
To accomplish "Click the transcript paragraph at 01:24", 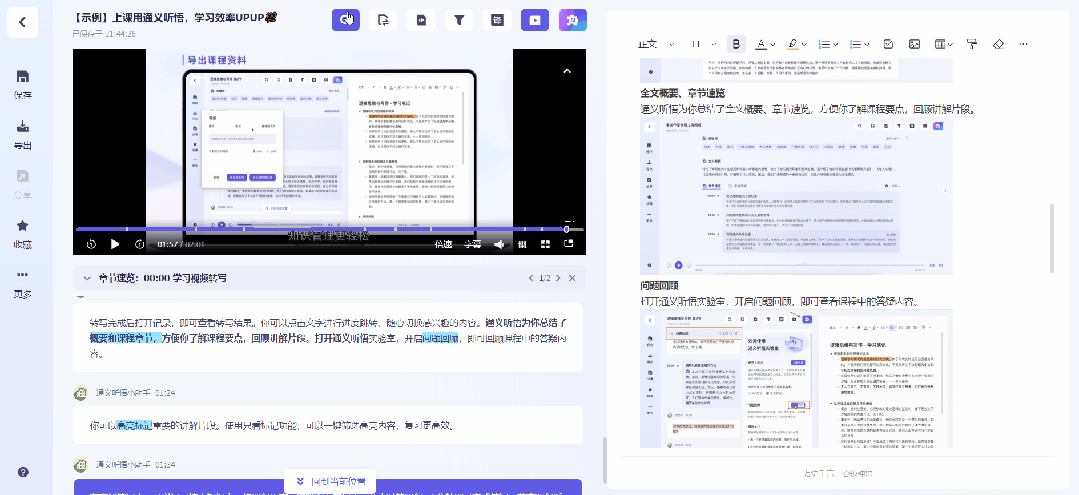I will [328, 425].
